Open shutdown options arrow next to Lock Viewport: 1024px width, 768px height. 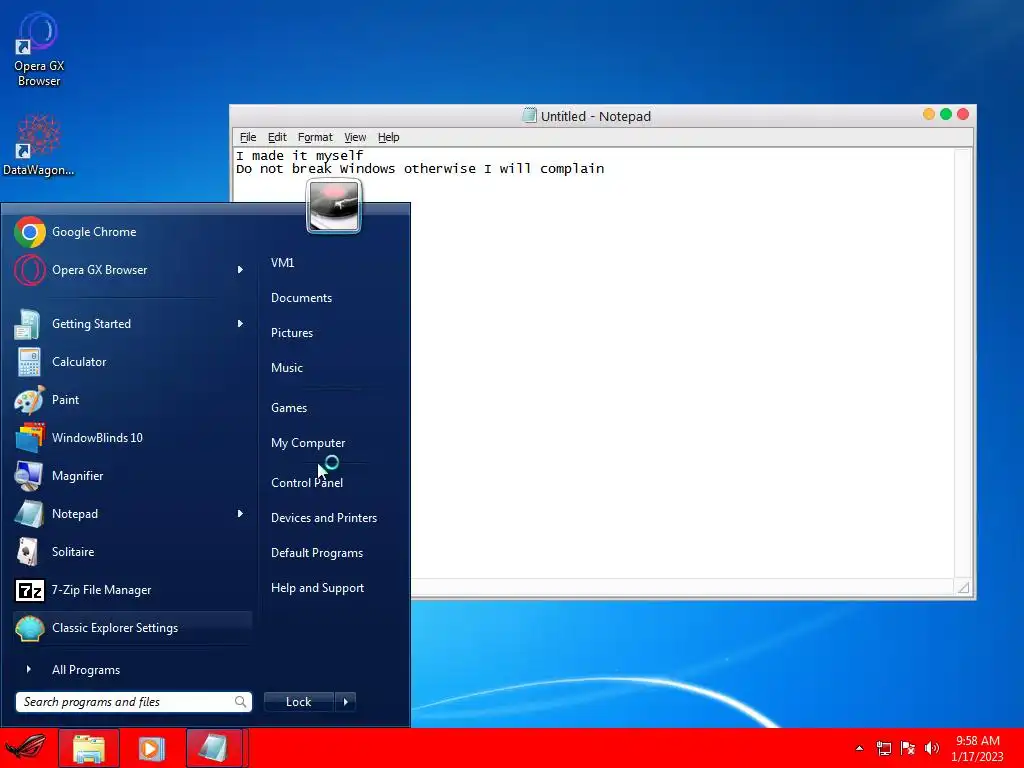coord(345,701)
